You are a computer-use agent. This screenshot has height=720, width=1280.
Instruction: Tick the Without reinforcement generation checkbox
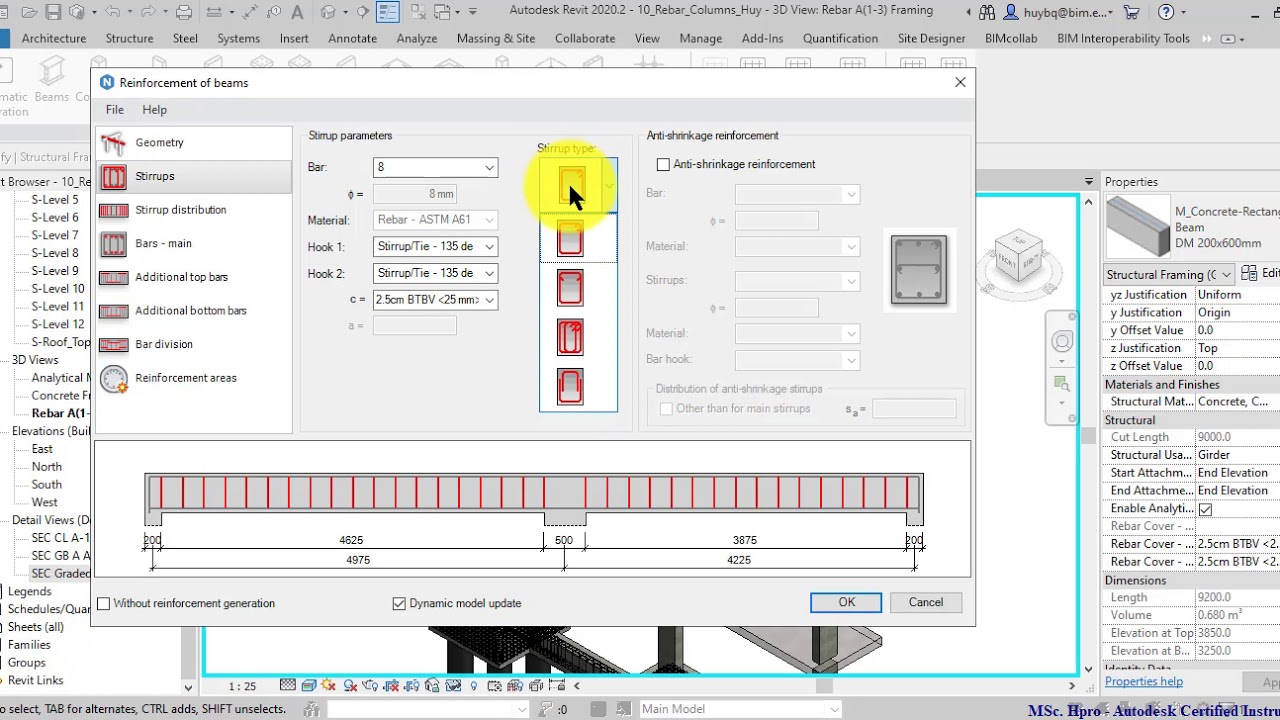104,604
